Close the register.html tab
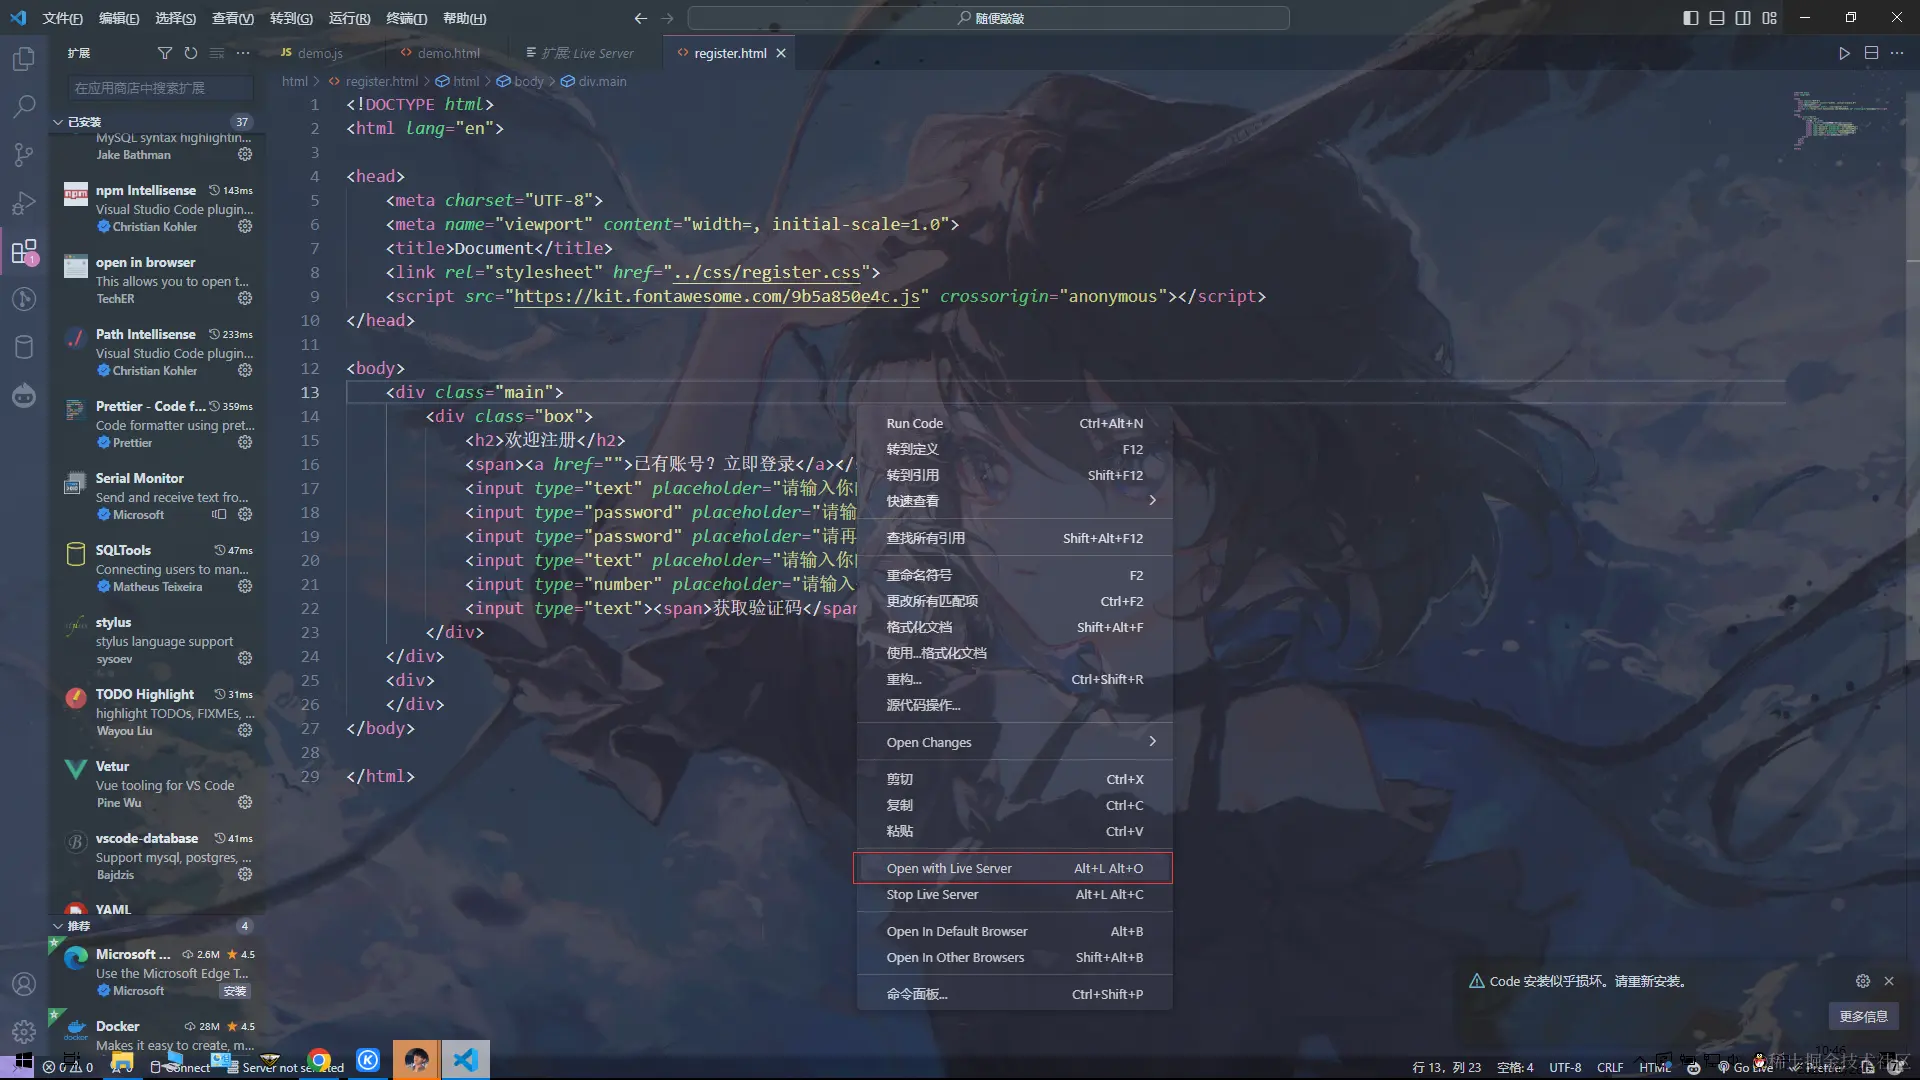This screenshot has width=1920, height=1080. (781, 53)
